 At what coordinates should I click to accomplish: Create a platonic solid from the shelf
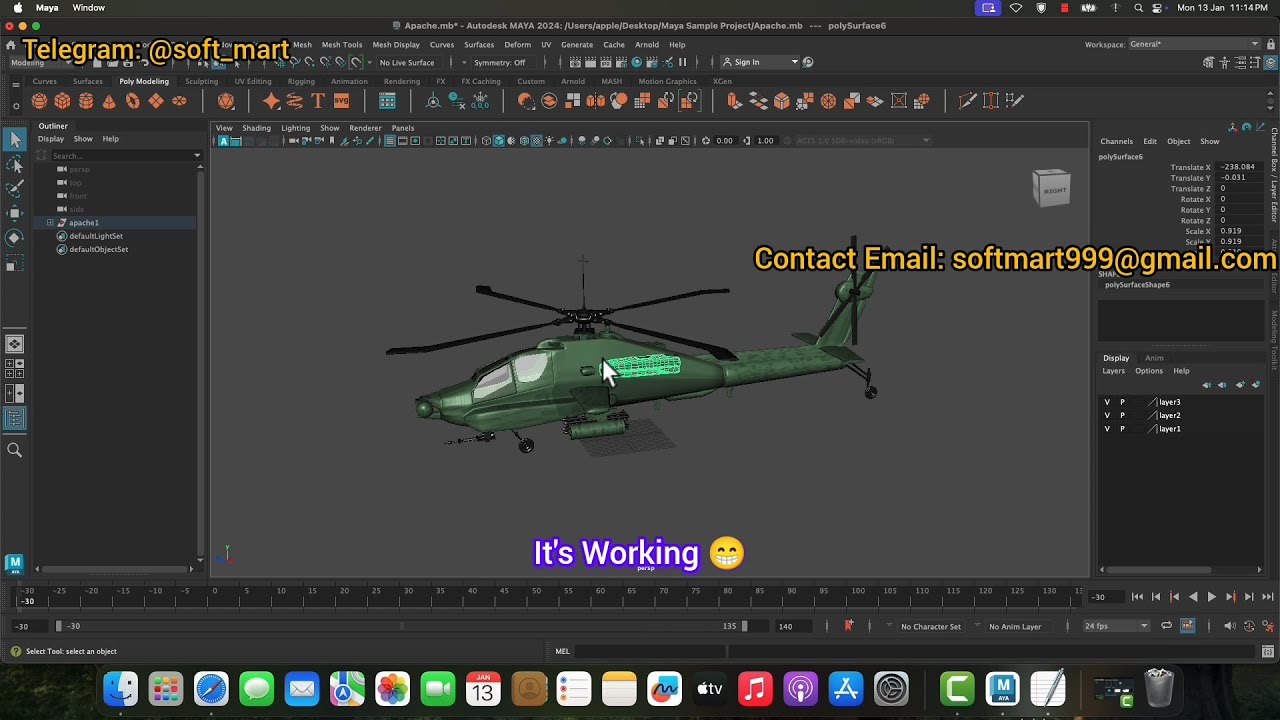[x=226, y=101]
